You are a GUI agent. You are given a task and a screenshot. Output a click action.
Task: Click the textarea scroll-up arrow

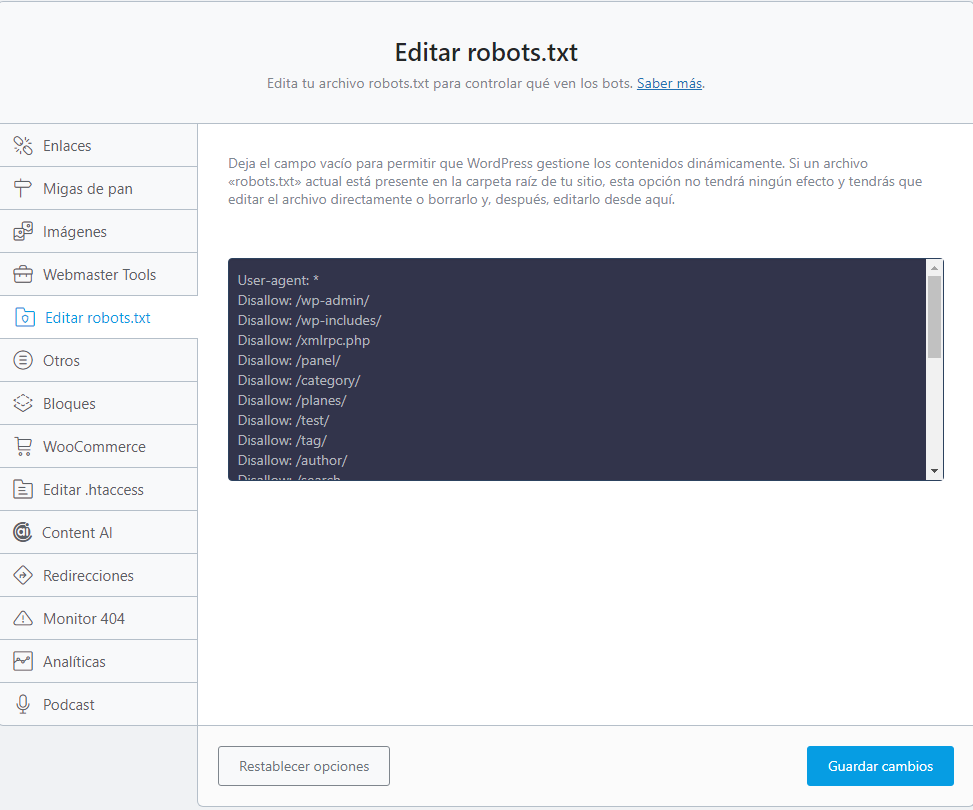(934, 268)
